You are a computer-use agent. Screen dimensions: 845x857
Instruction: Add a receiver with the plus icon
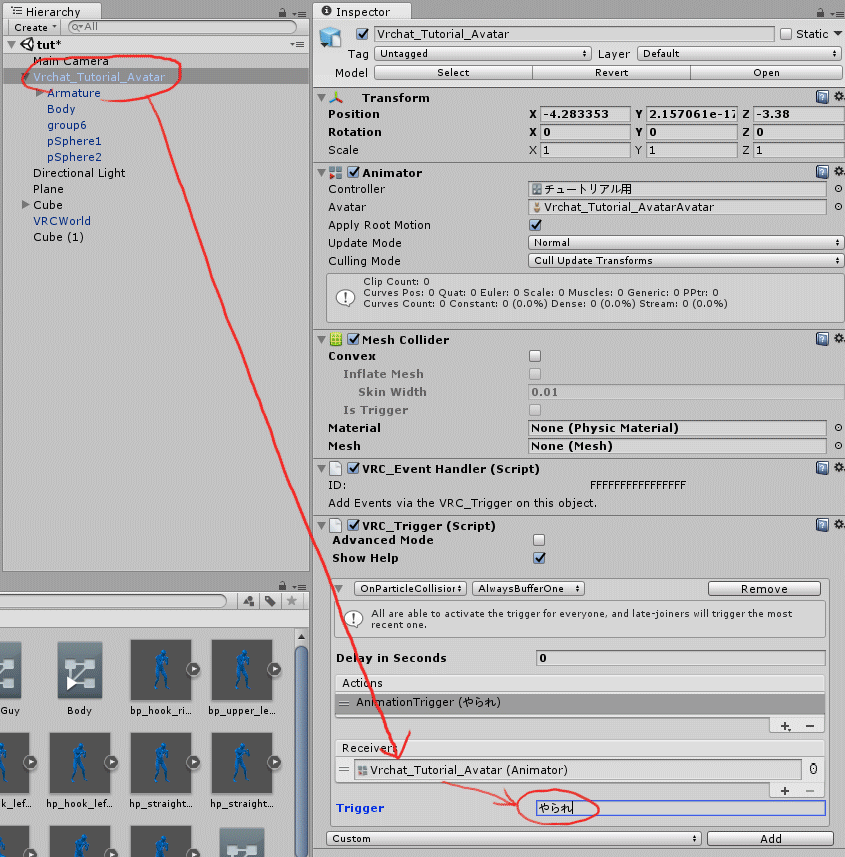coord(785,791)
